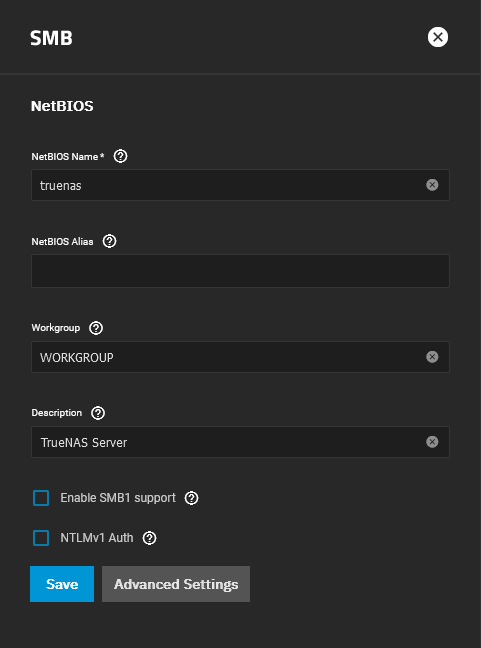Viewport: 481px width, 648px height.
Task: Clear the NetBIOS Name field value
Action: [432, 185]
